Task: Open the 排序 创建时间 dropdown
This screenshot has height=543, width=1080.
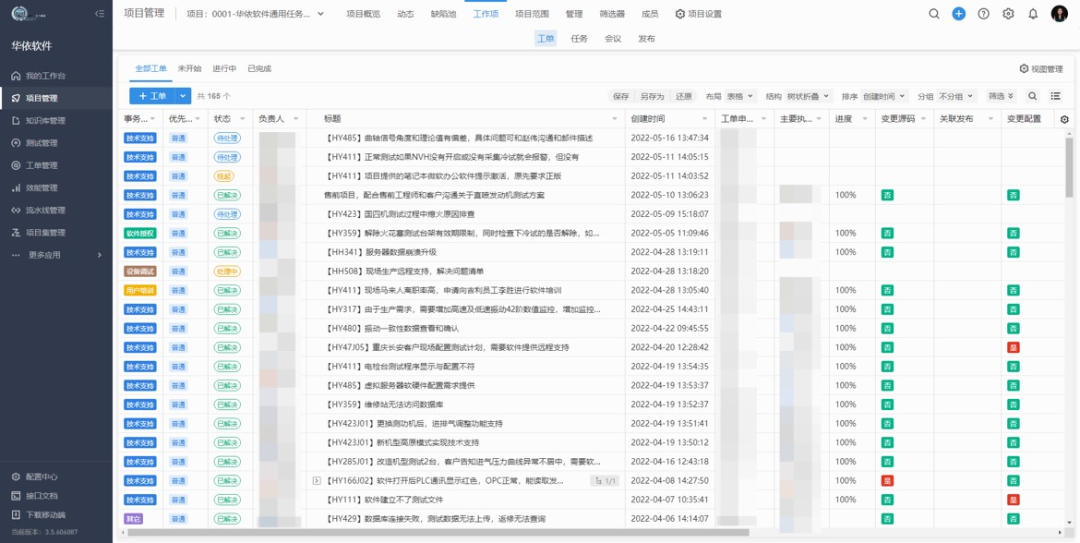Action: (884, 96)
